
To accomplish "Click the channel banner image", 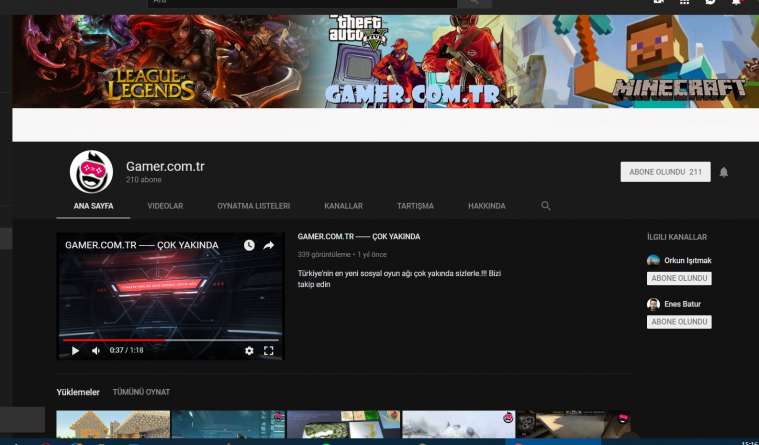I will point(385,61).
